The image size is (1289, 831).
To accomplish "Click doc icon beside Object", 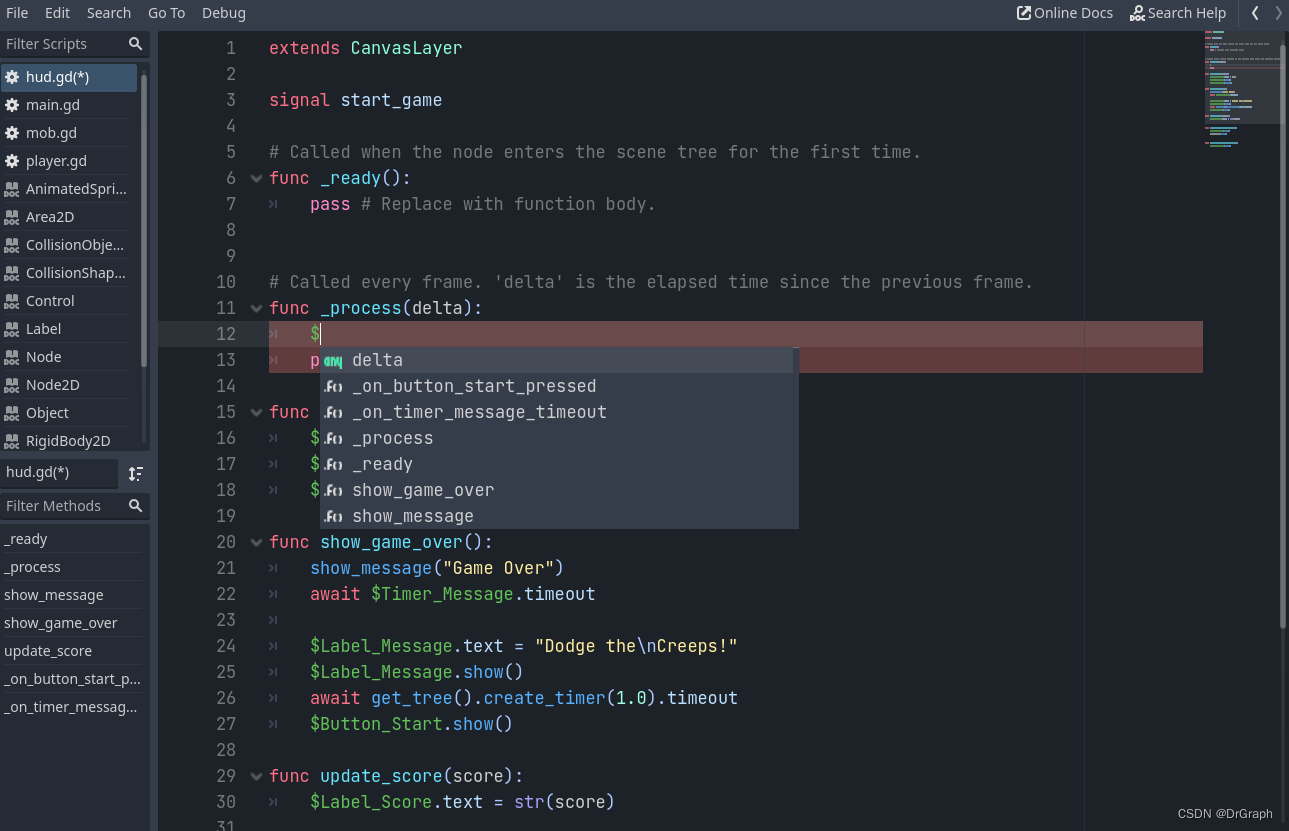I will (x=12, y=413).
